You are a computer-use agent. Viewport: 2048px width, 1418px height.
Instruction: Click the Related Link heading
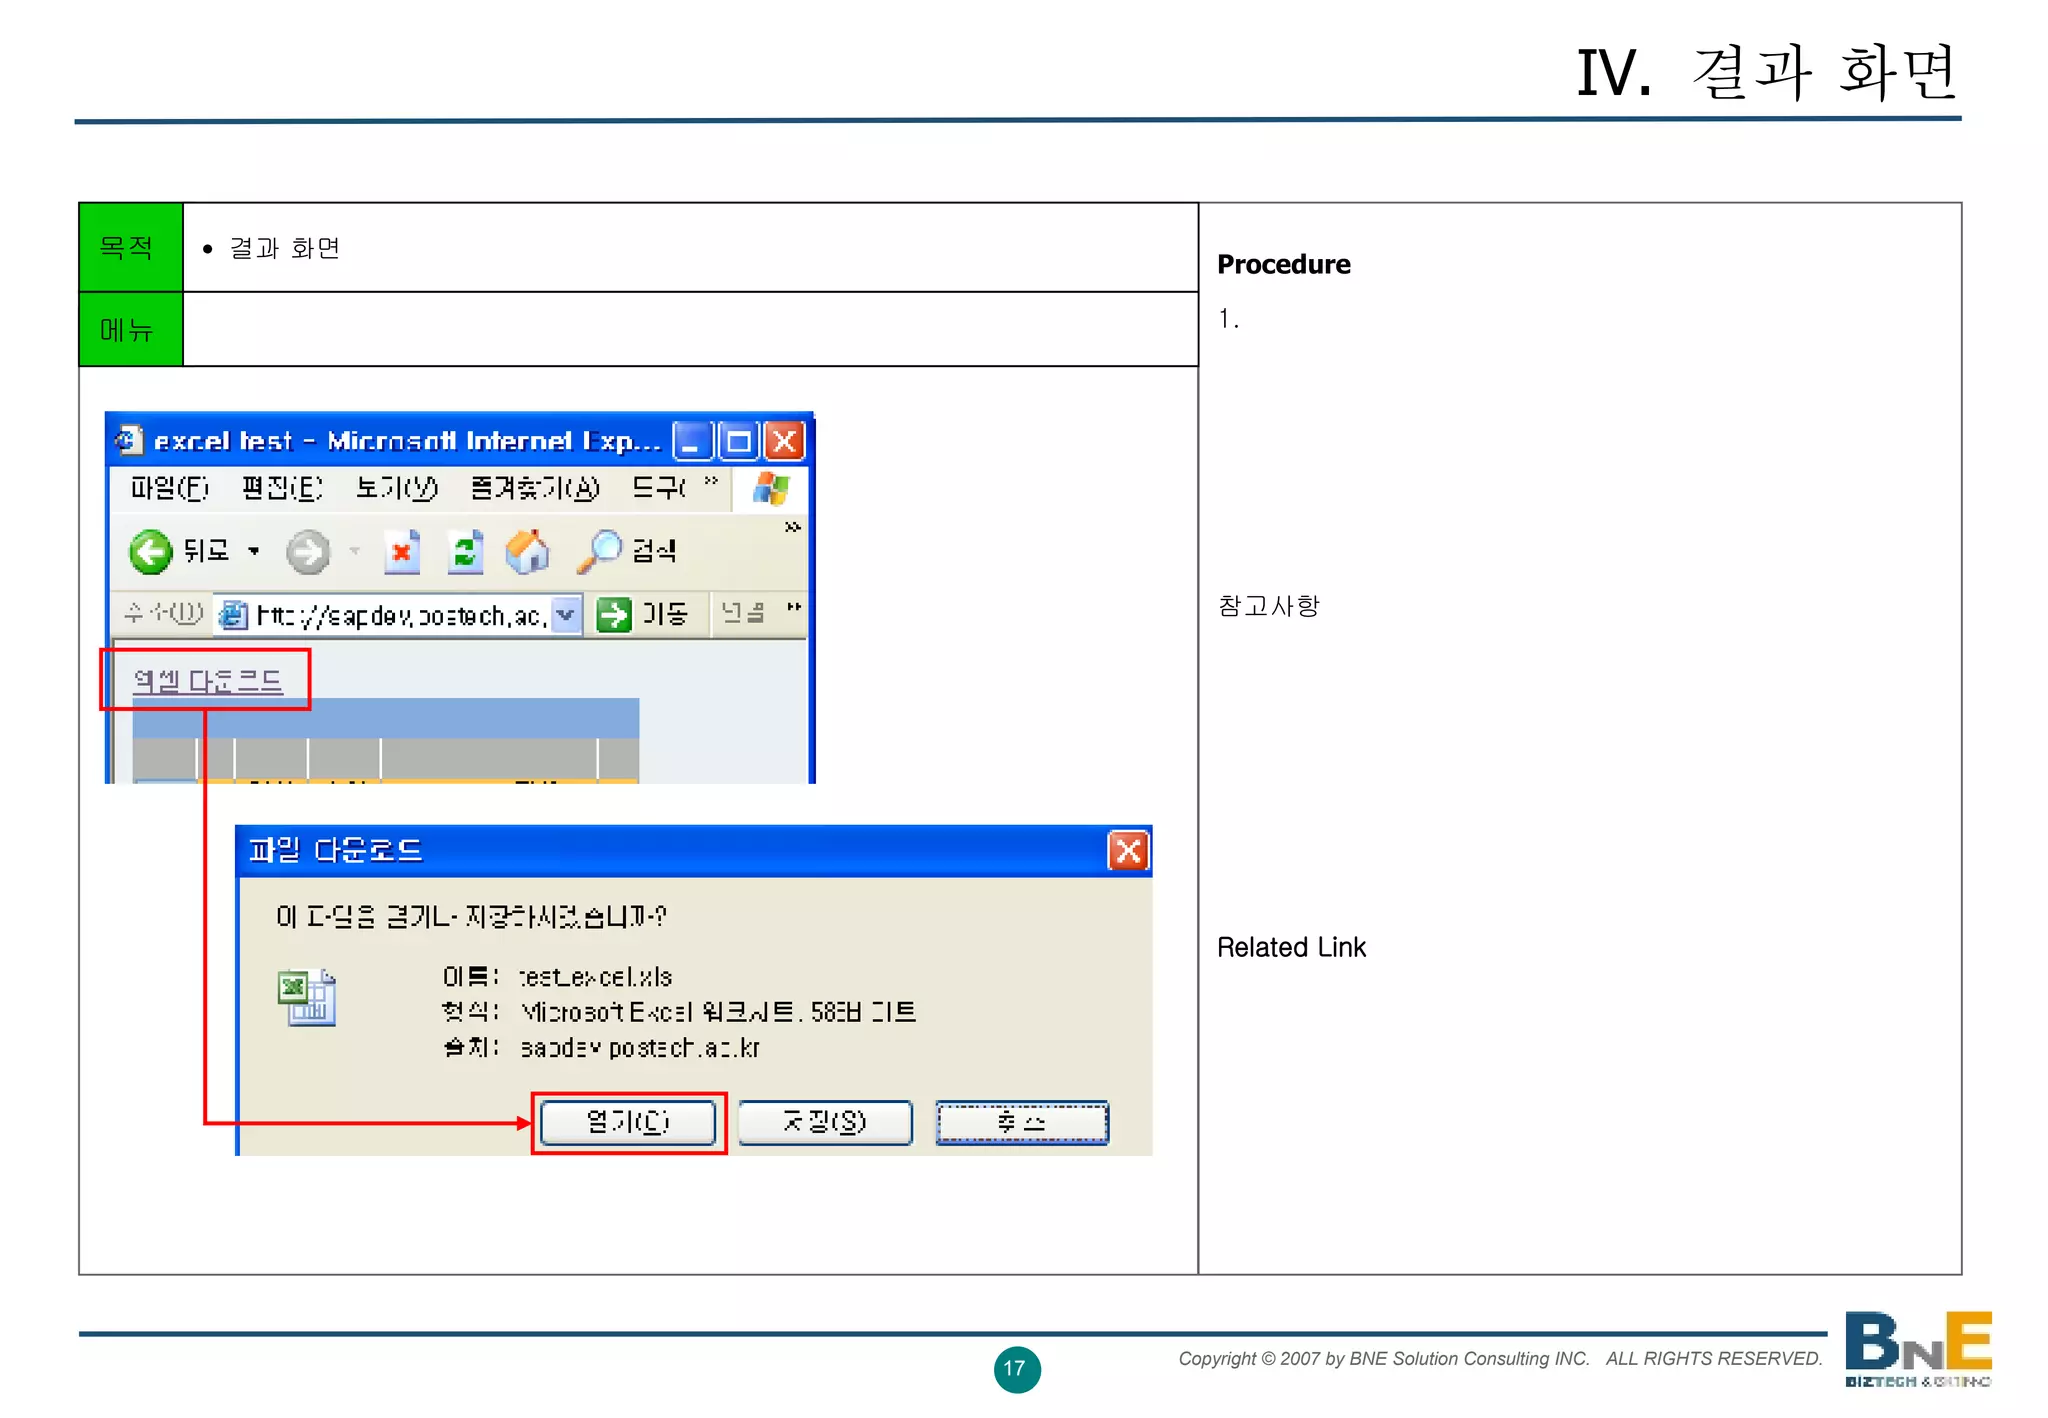[1291, 947]
